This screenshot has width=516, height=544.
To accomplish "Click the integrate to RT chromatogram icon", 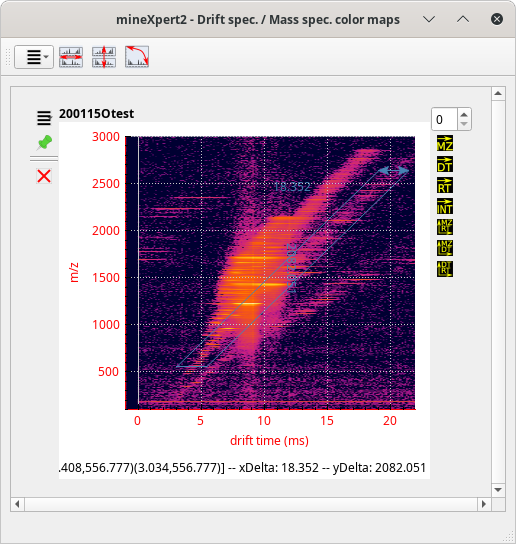I will 445,185.
